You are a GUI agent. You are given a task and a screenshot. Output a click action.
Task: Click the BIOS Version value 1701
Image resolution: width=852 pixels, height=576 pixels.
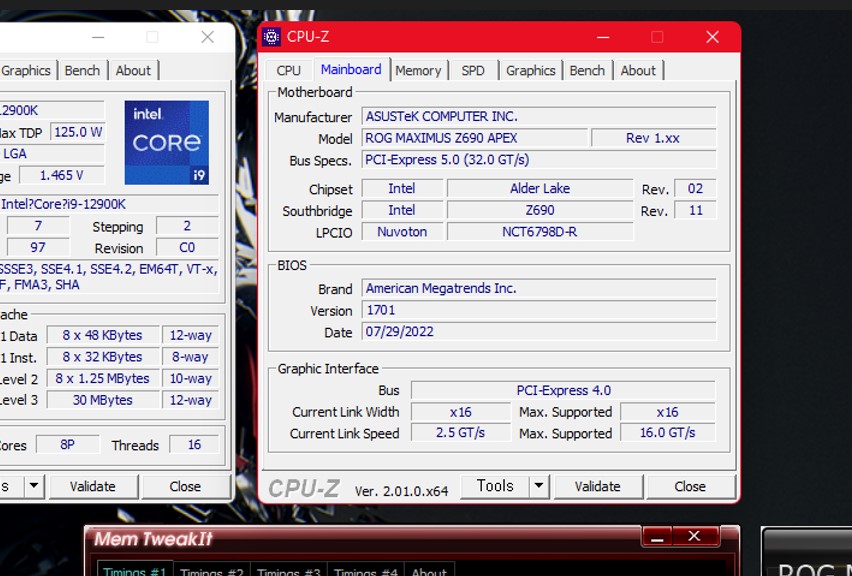point(539,310)
